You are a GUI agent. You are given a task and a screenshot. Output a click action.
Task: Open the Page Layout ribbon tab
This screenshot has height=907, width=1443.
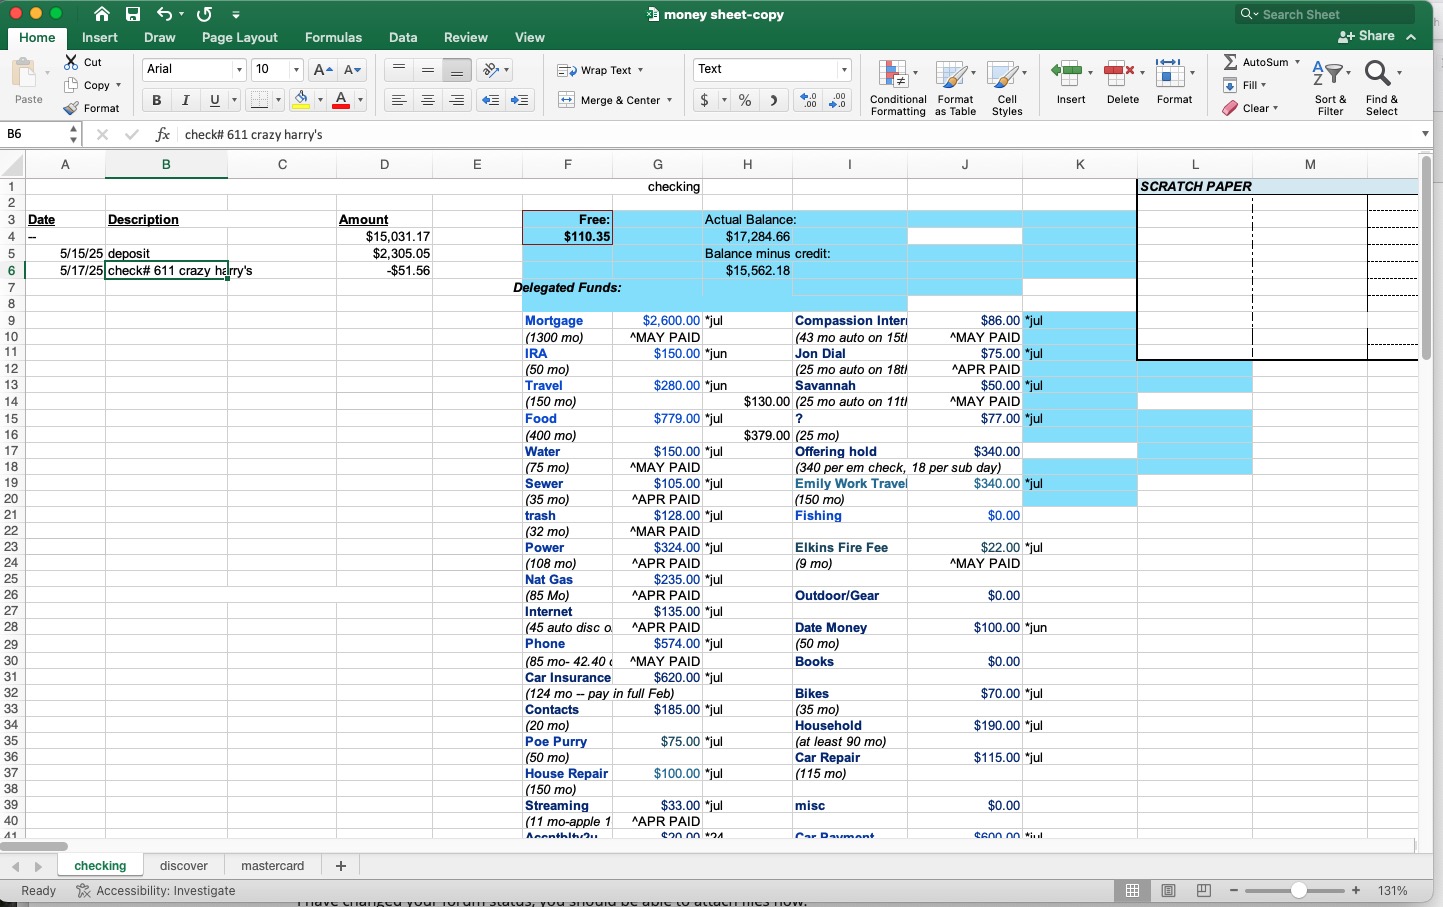tap(240, 37)
